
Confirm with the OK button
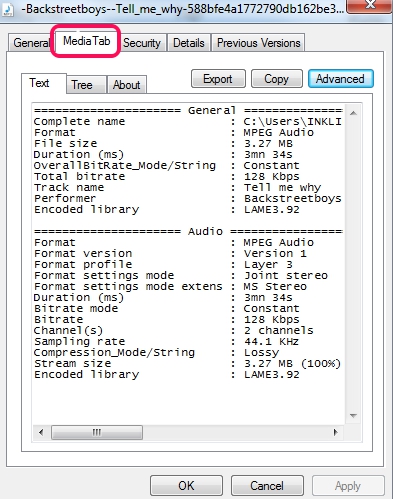[x=186, y=485]
